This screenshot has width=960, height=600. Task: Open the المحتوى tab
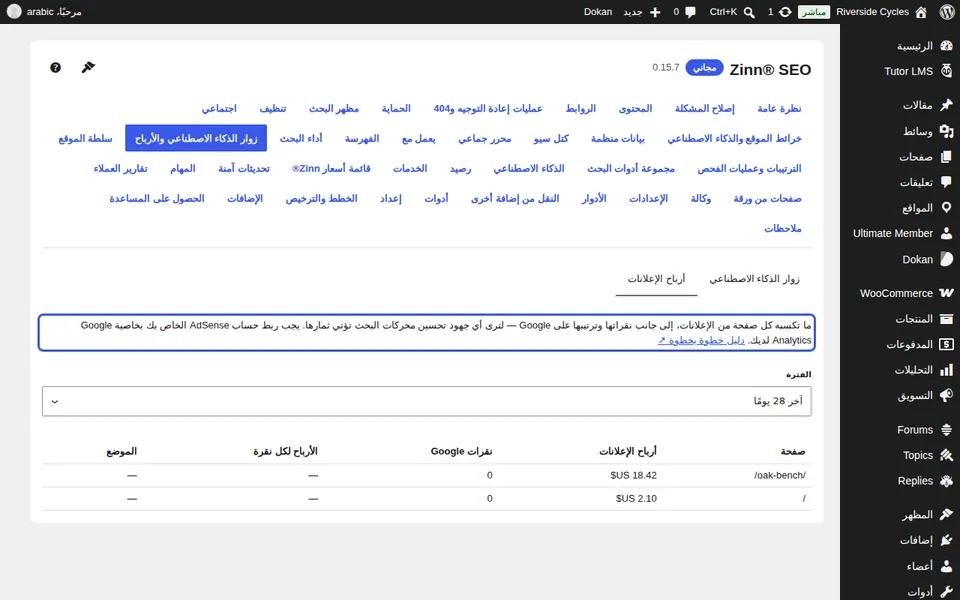(x=636, y=108)
